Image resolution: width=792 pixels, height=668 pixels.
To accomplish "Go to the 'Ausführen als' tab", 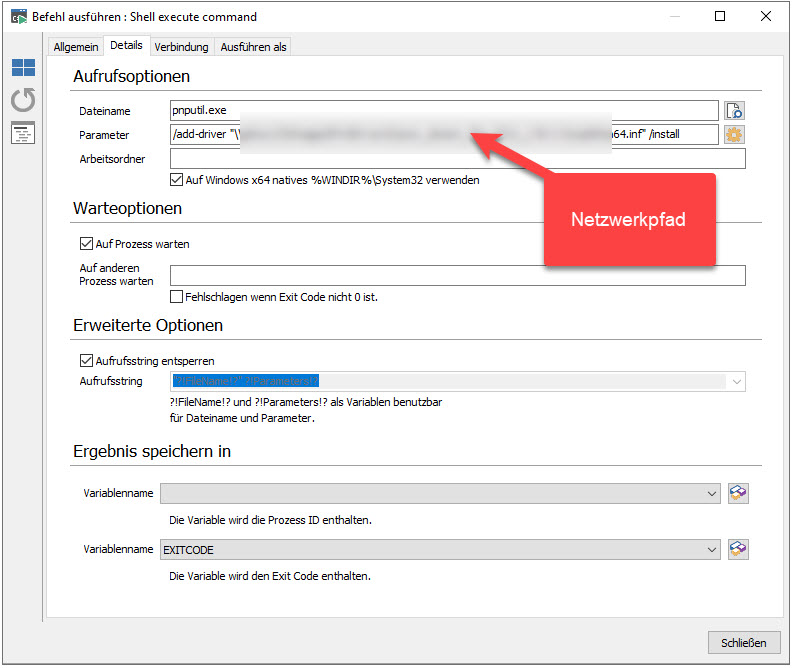I will tap(252, 47).
